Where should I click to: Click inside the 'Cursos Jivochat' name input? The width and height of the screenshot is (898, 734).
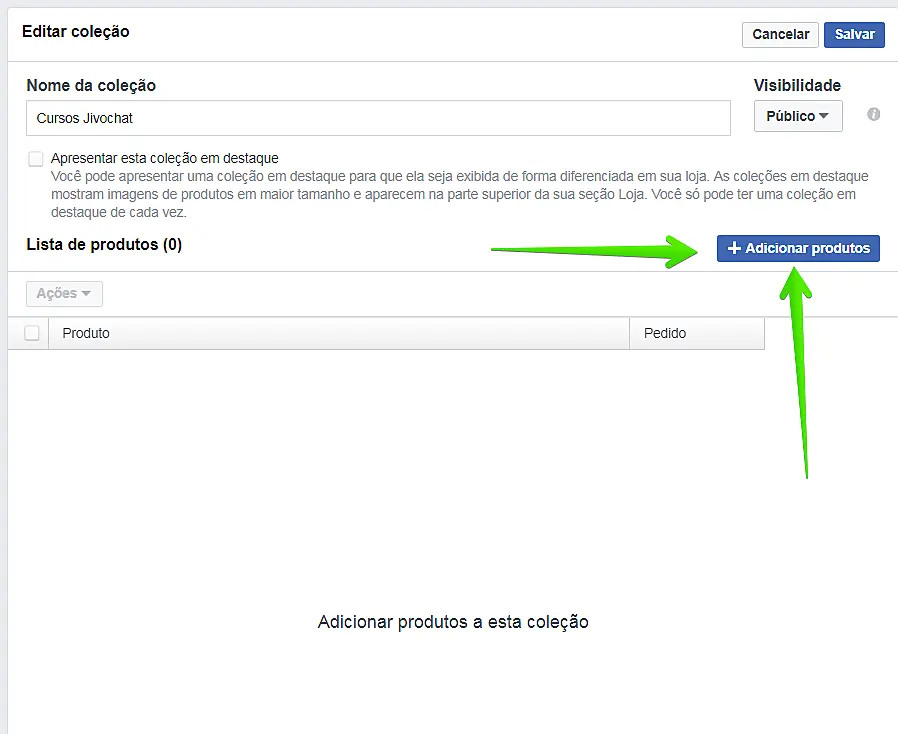pos(378,118)
